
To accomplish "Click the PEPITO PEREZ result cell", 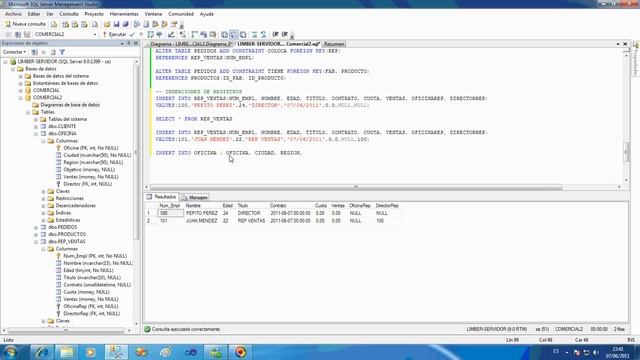I will point(202,213).
